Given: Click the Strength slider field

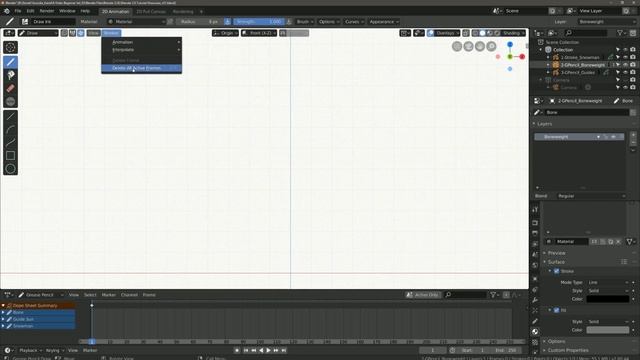Looking at the screenshot, I should coord(258,22).
